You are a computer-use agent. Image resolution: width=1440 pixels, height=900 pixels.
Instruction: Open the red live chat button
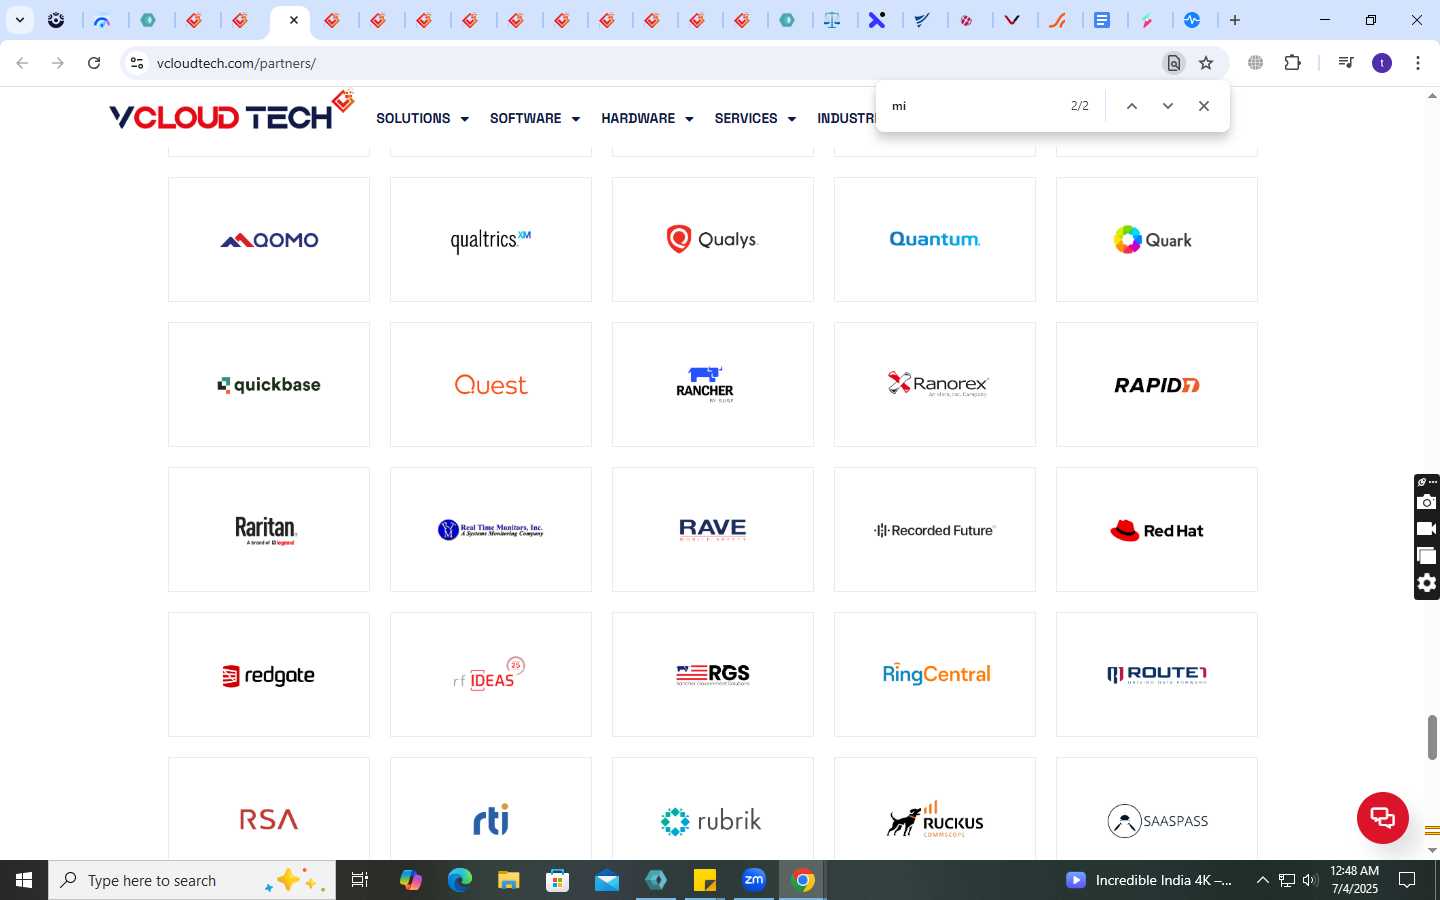[1383, 817]
